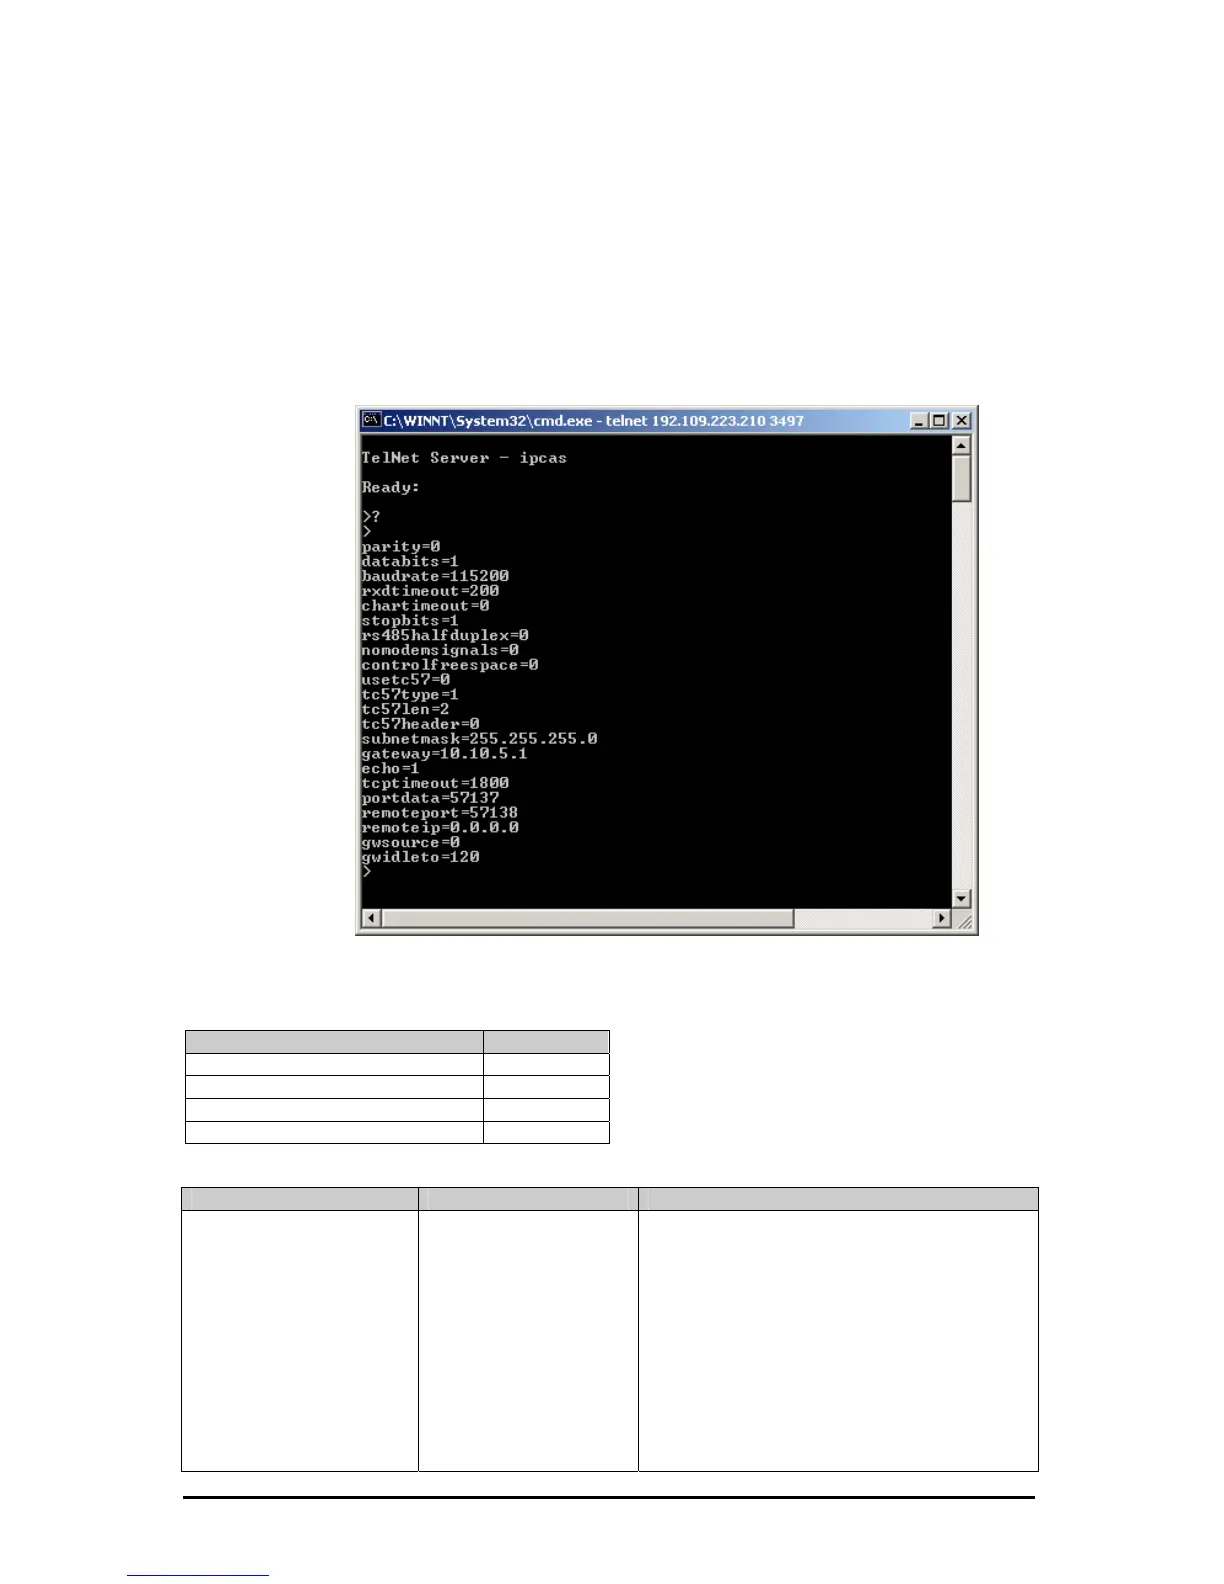This screenshot has height=1584, width=1224.
Task: Click the 'rs485halfduplex=0' line
Action: pyautogui.click(x=445, y=635)
